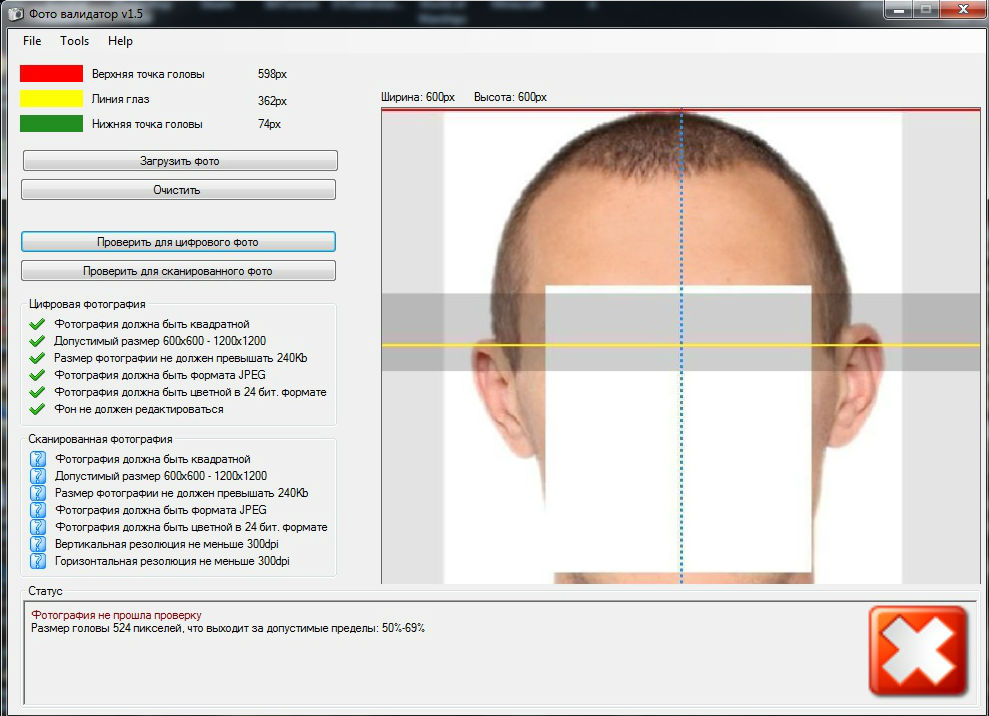Click the 'Линия глаз' label
Image resolution: width=989 pixels, height=716 pixels.
tap(120, 99)
